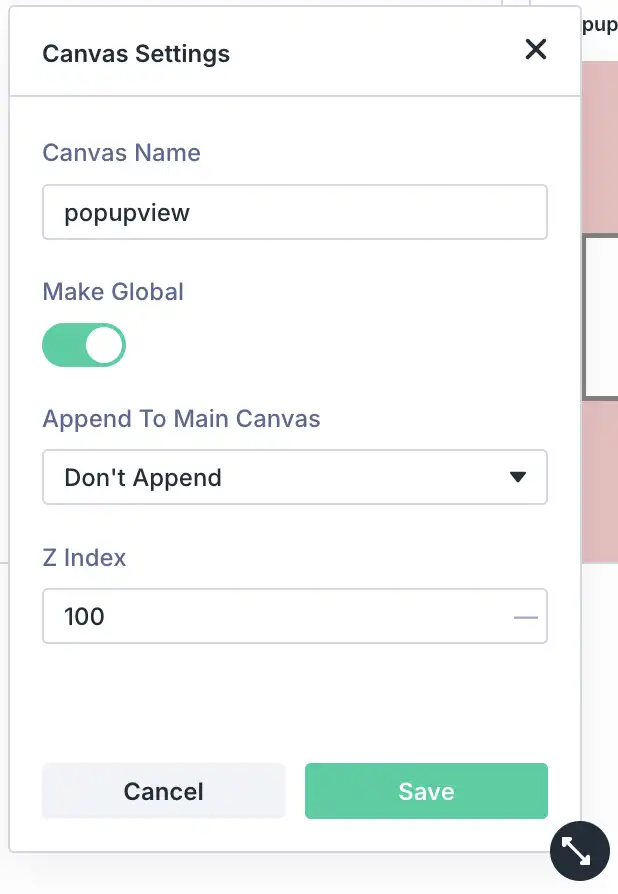This screenshot has height=894, width=618.
Task: Click the Append To Main Canvas label
Action: (181, 418)
